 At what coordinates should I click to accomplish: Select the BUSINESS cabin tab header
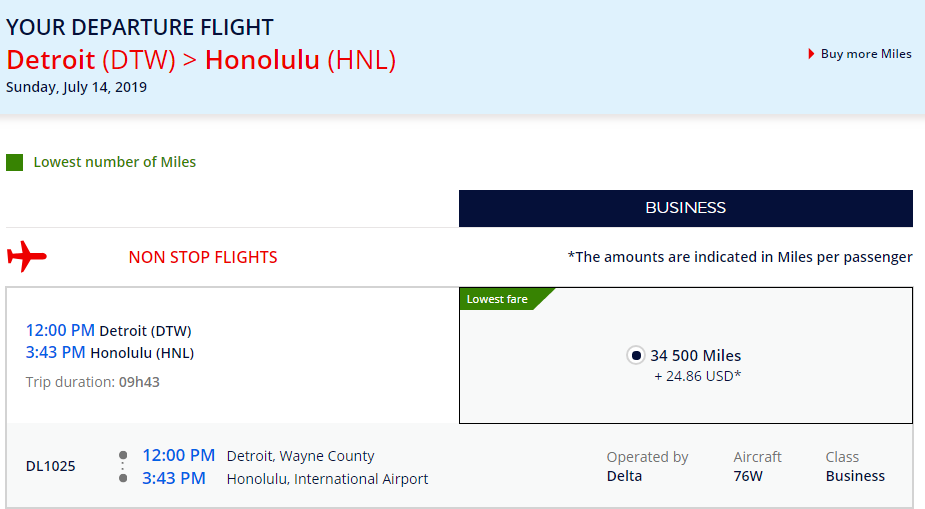(685, 208)
